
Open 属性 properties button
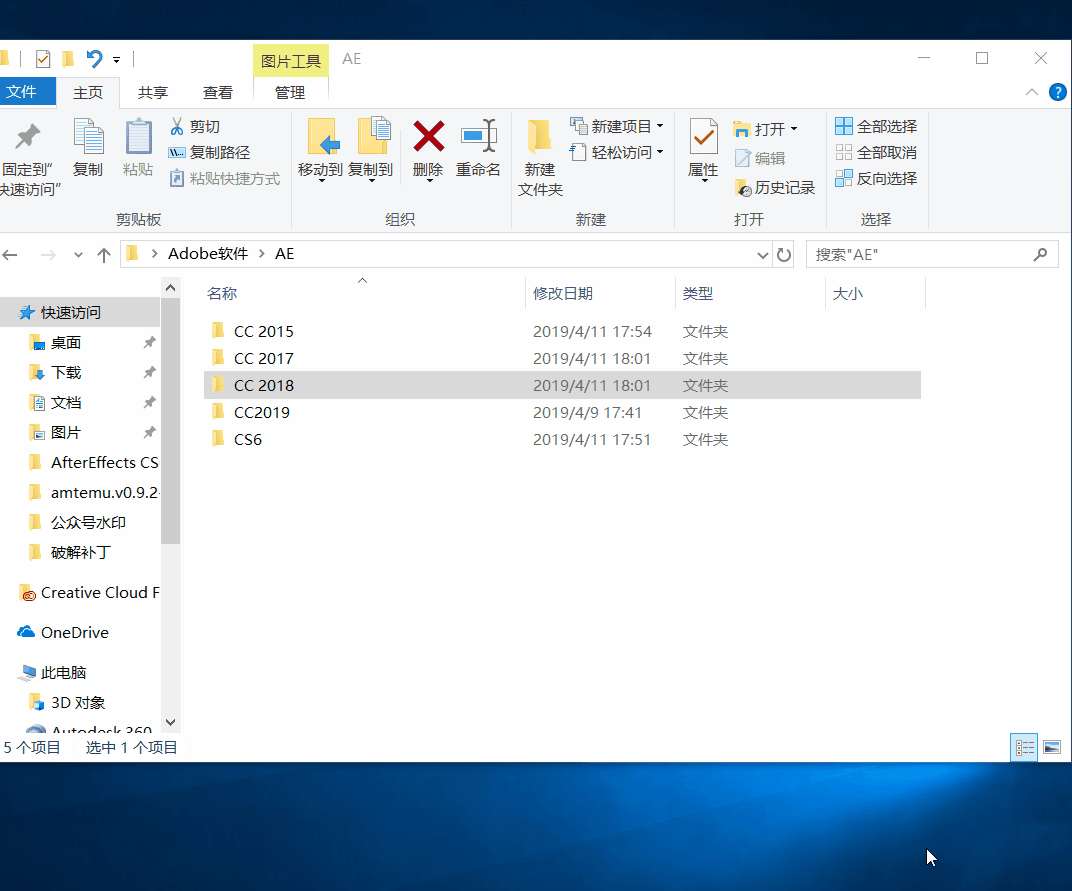point(704,149)
